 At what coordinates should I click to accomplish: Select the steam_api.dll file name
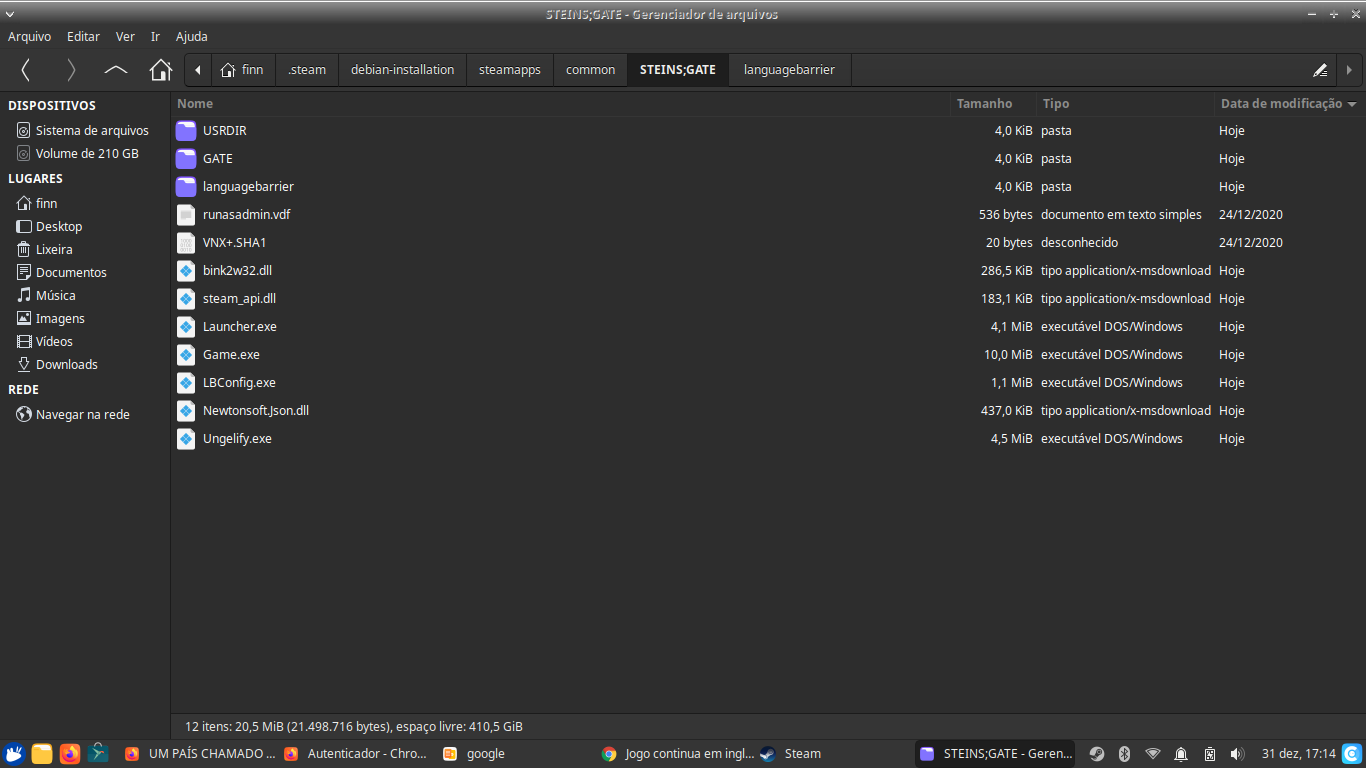click(x=239, y=299)
